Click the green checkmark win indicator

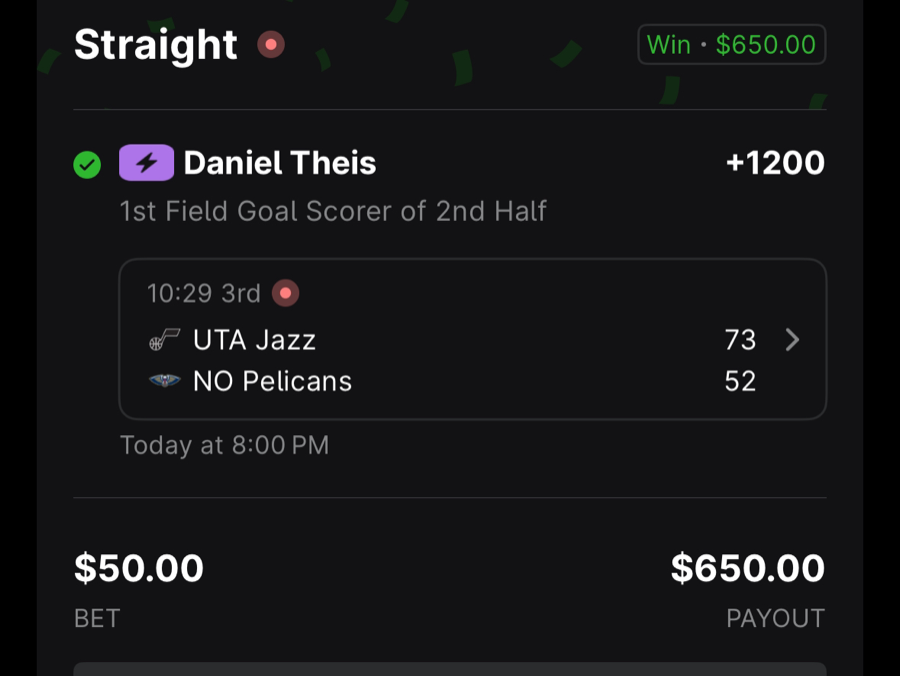(86, 164)
